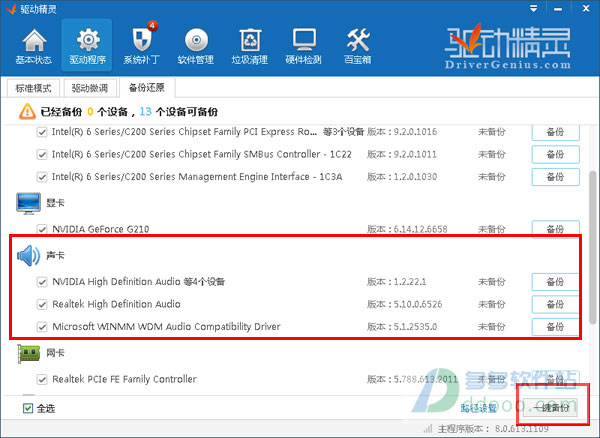Click the 网卡 category label
600x438 pixels.
coord(55,353)
